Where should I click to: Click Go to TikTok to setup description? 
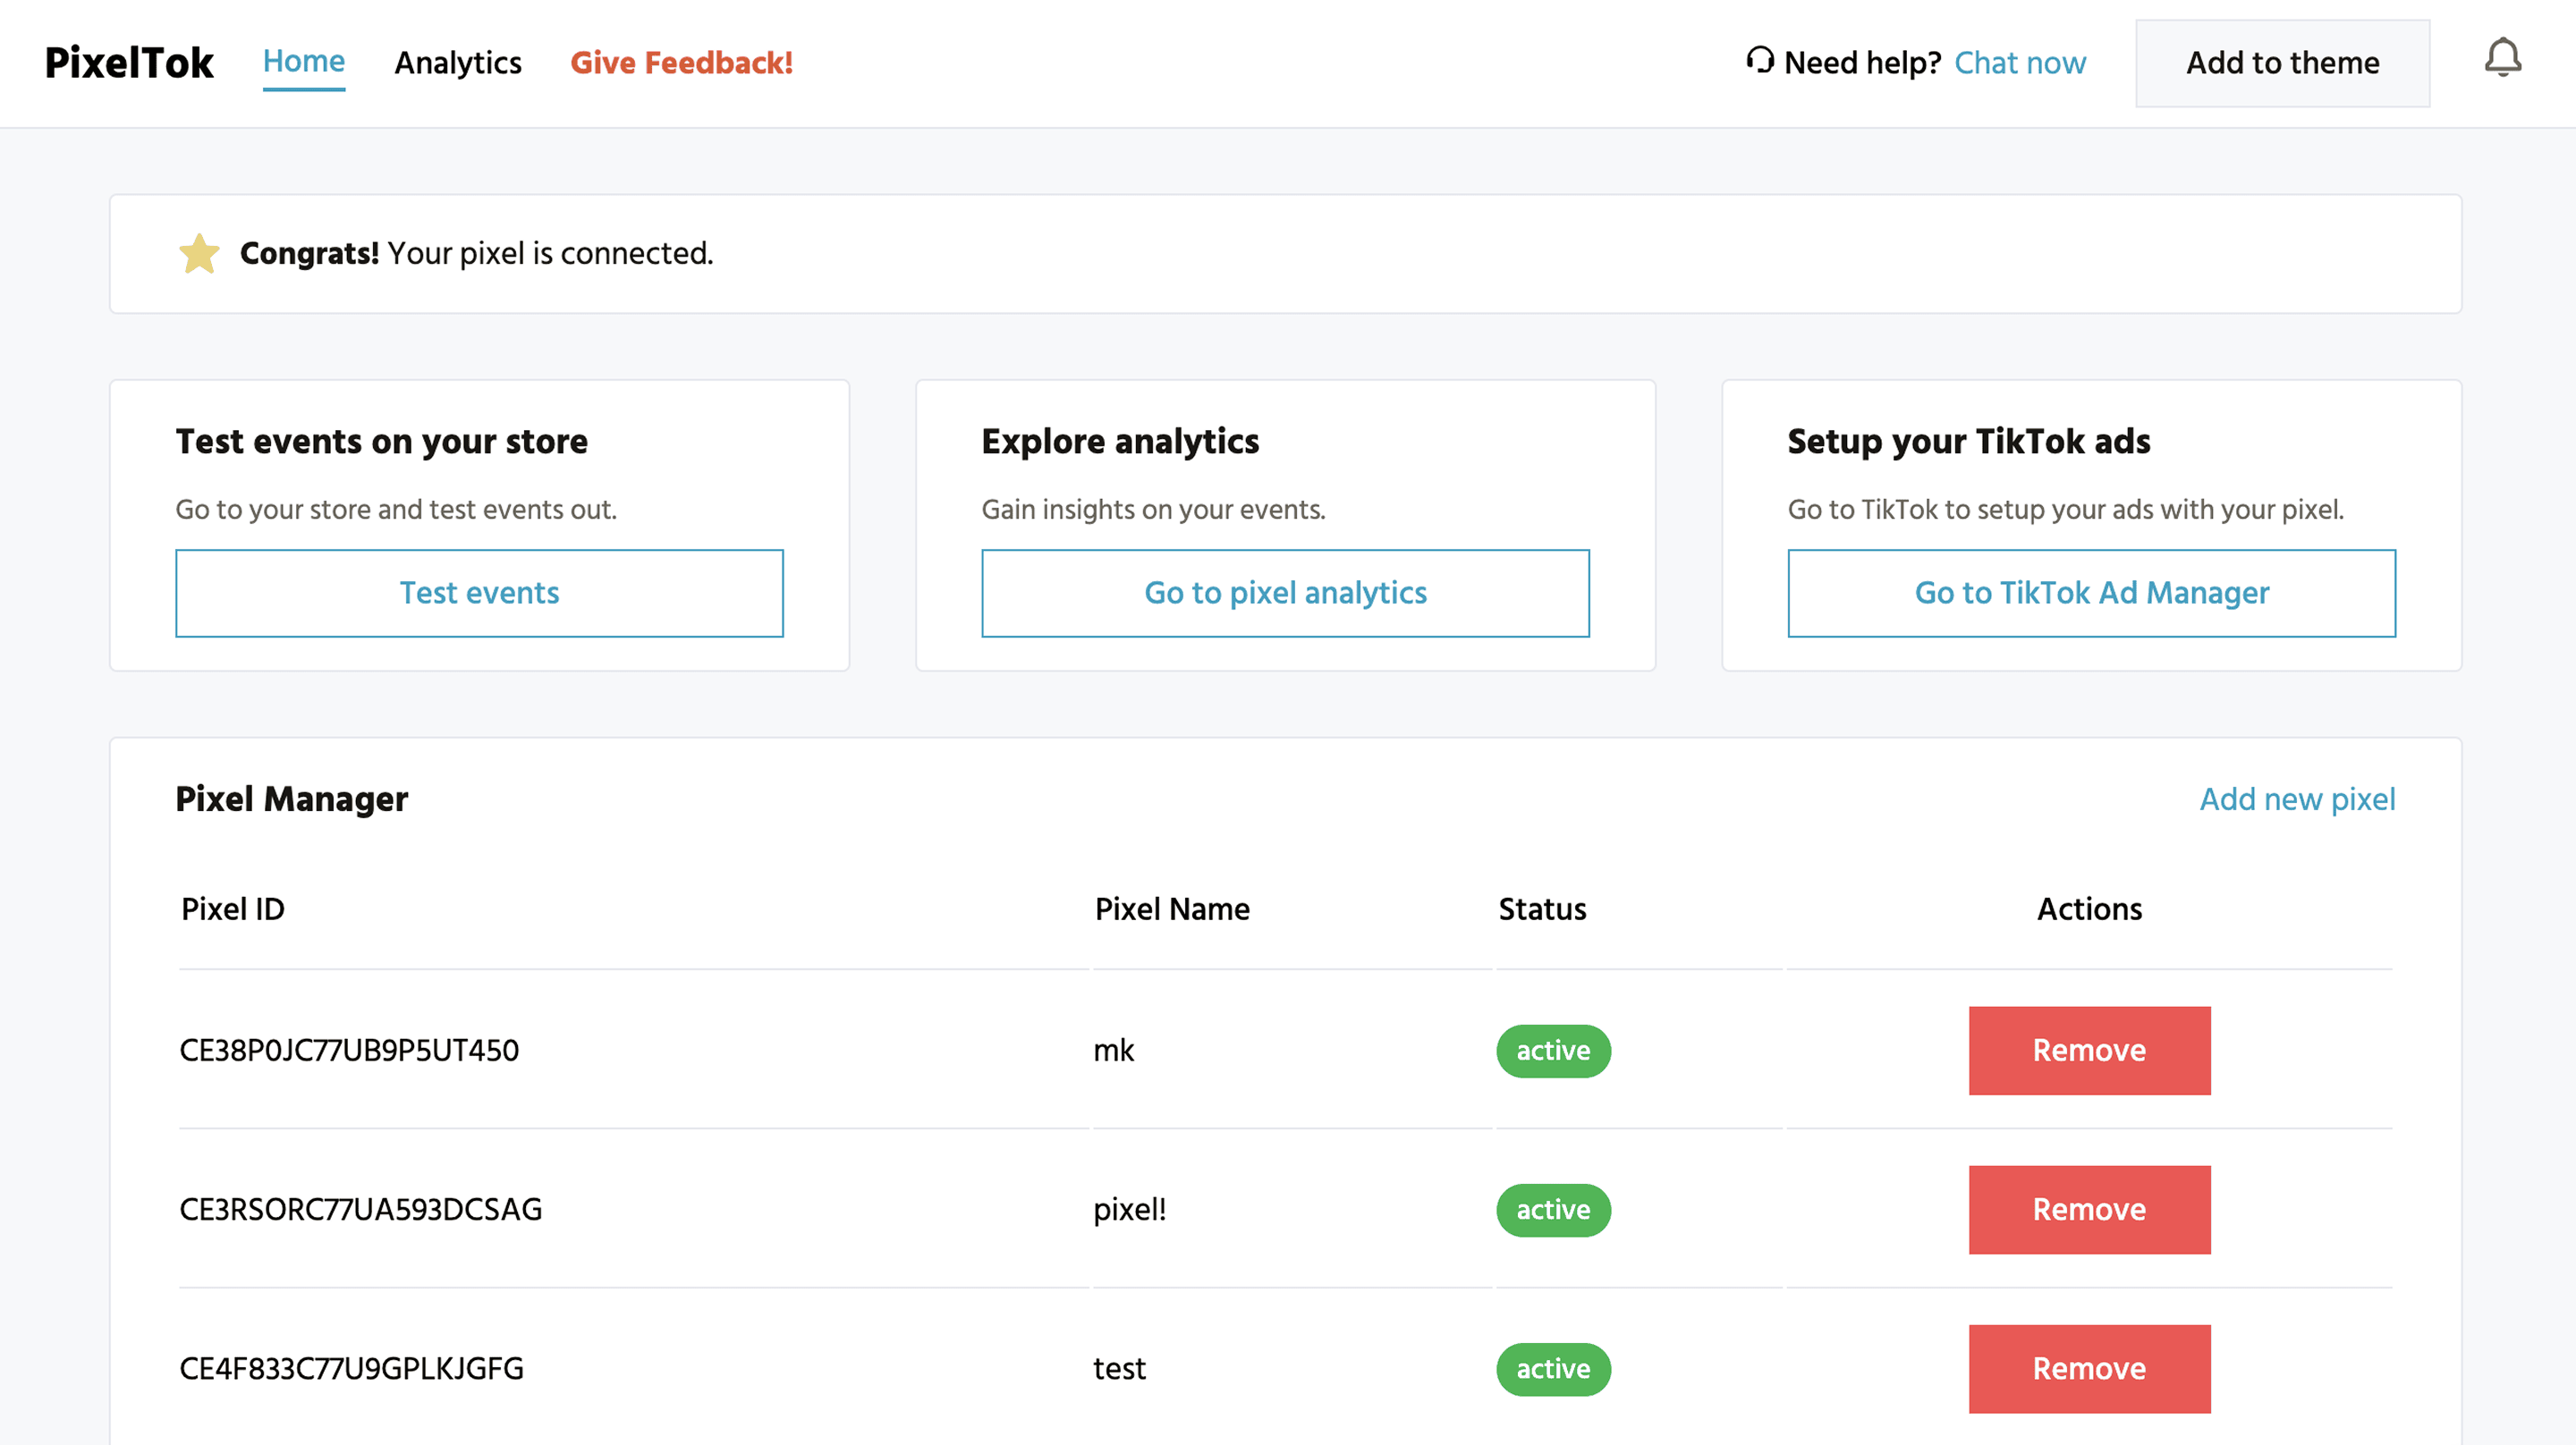(x=2066, y=509)
